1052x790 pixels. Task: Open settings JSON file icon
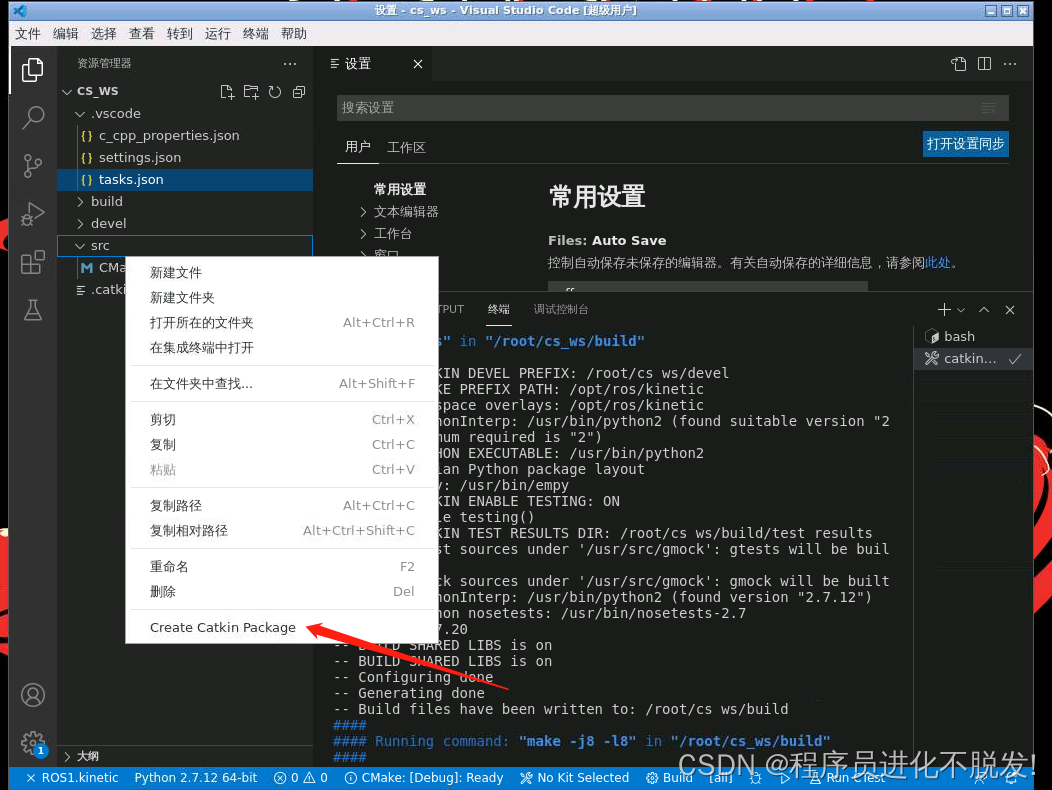pyautogui.click(x=959, y=64)
